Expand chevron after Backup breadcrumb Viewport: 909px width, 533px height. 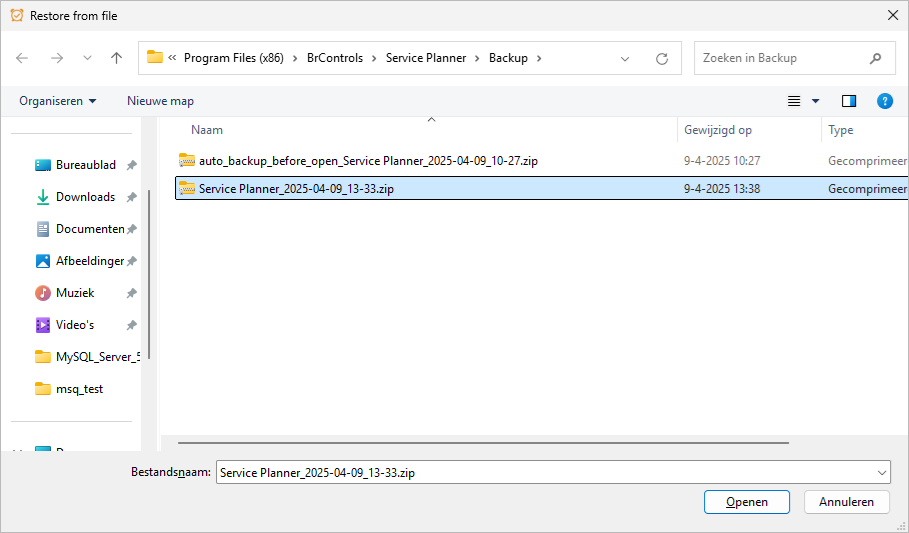click(x=539, y=58)
